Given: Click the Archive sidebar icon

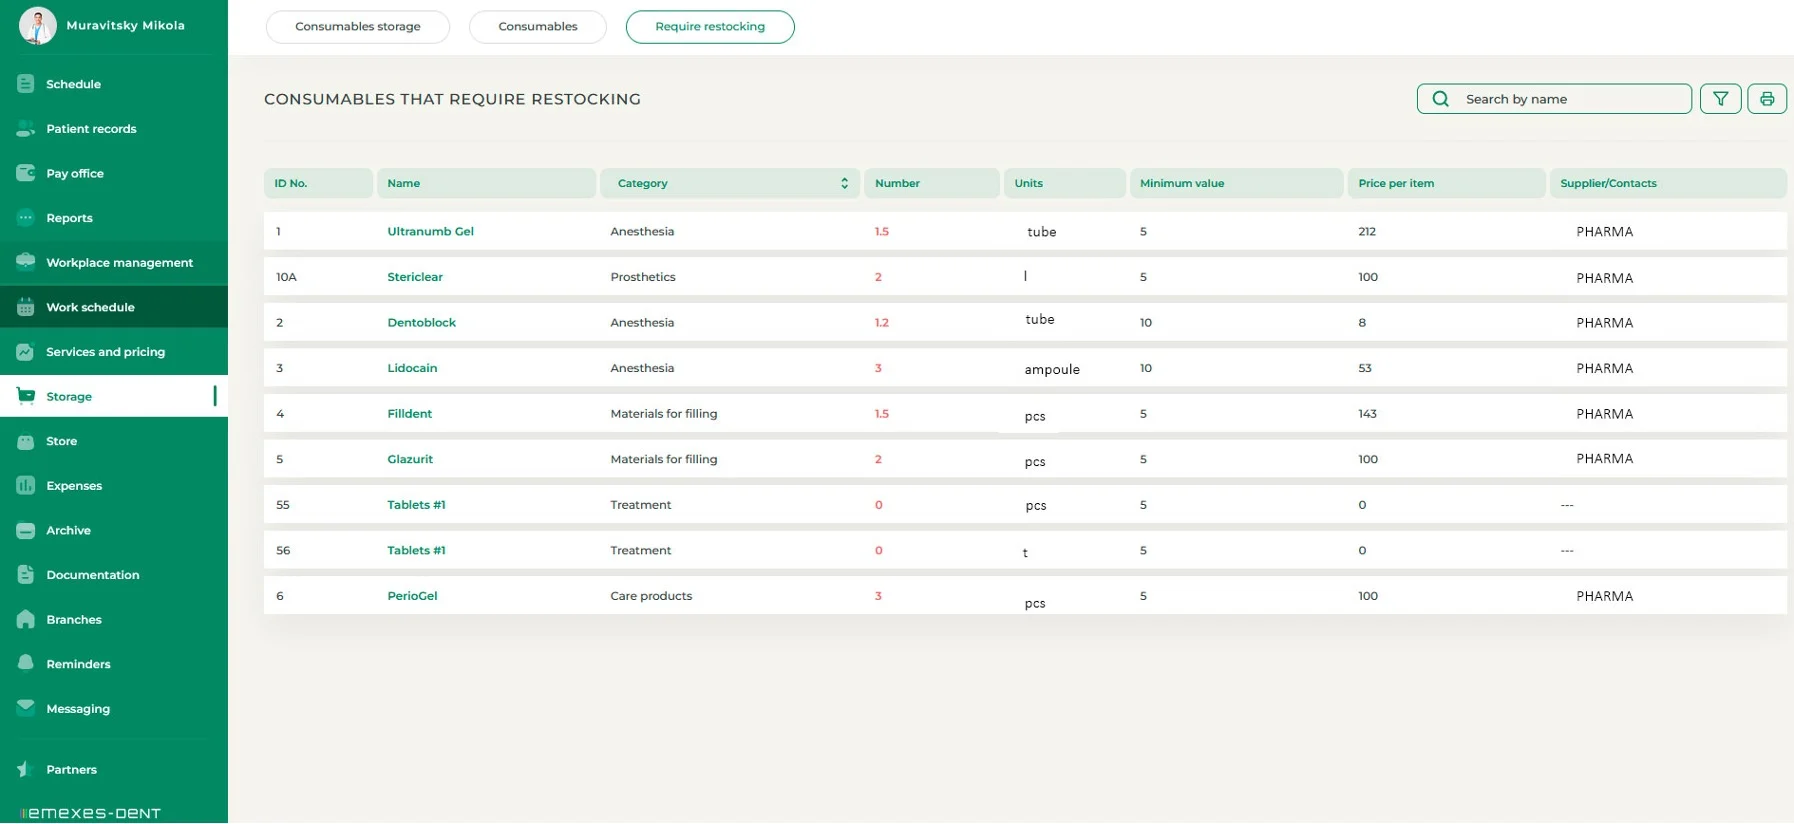Looking at the screenshot, I should coord(26,530).
